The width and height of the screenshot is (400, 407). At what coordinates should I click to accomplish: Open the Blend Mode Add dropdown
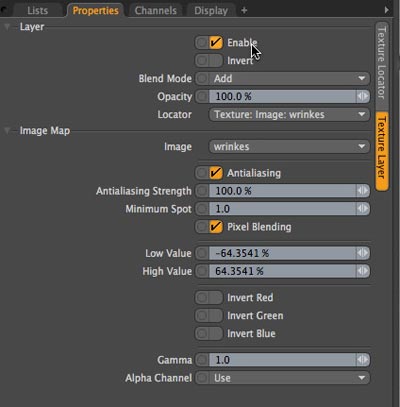point(289,79)
